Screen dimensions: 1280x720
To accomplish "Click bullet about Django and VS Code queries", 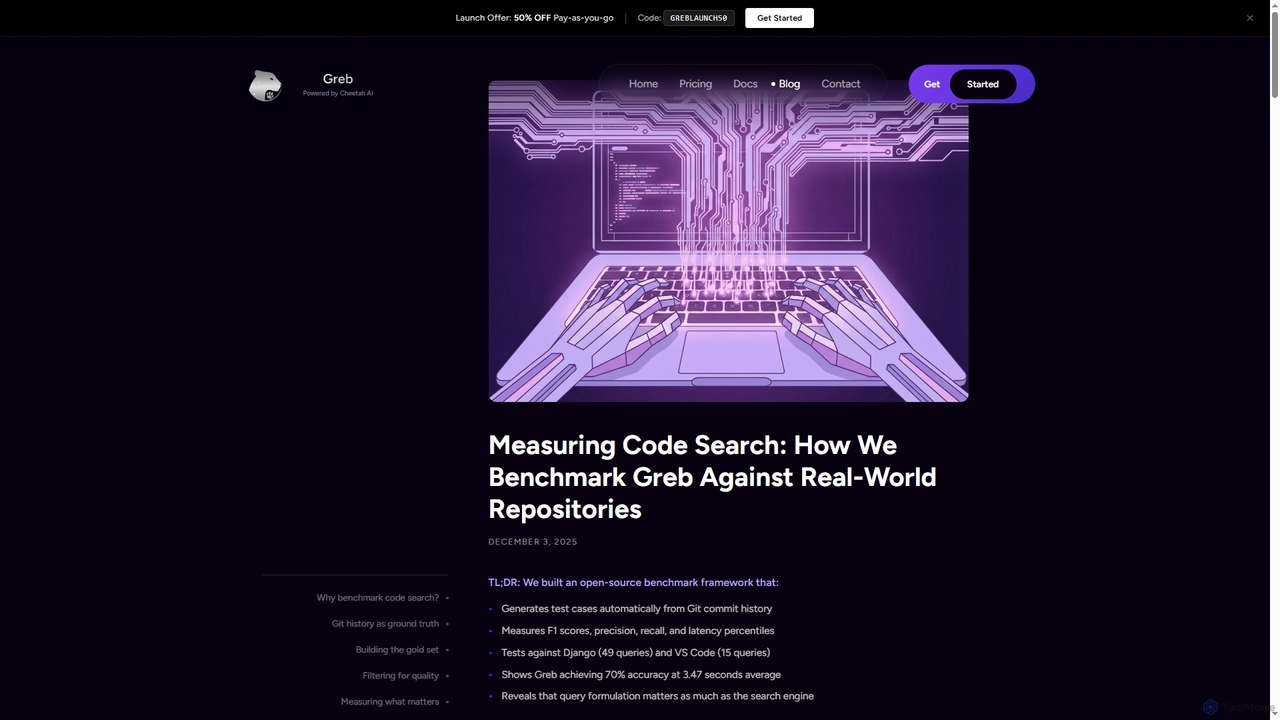I will coord(635,653).
